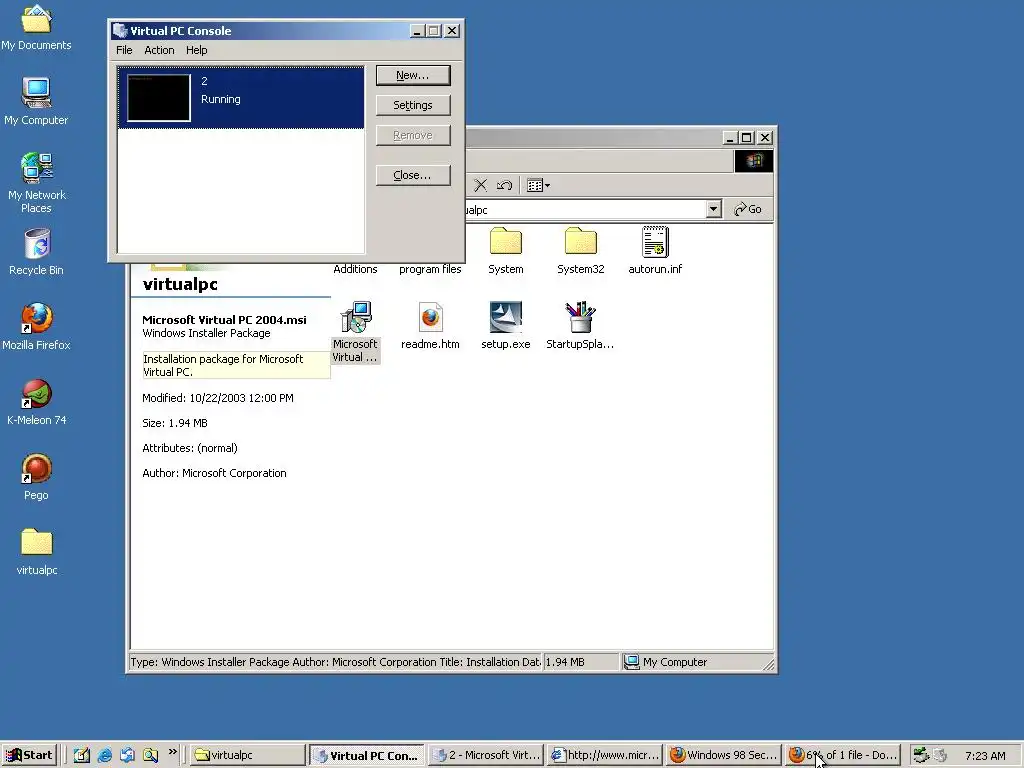This screenshot has width=1024, height=768.
Task: Click the Delete (X) toolbar icon in Explorer
Action: (480, 185)
